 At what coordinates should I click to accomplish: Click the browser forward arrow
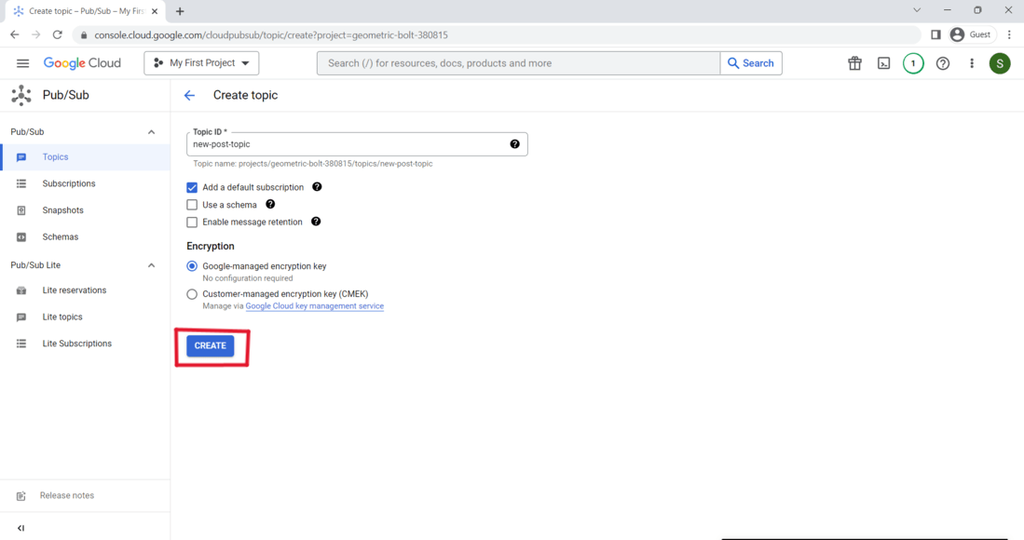[x=36, y=35]
